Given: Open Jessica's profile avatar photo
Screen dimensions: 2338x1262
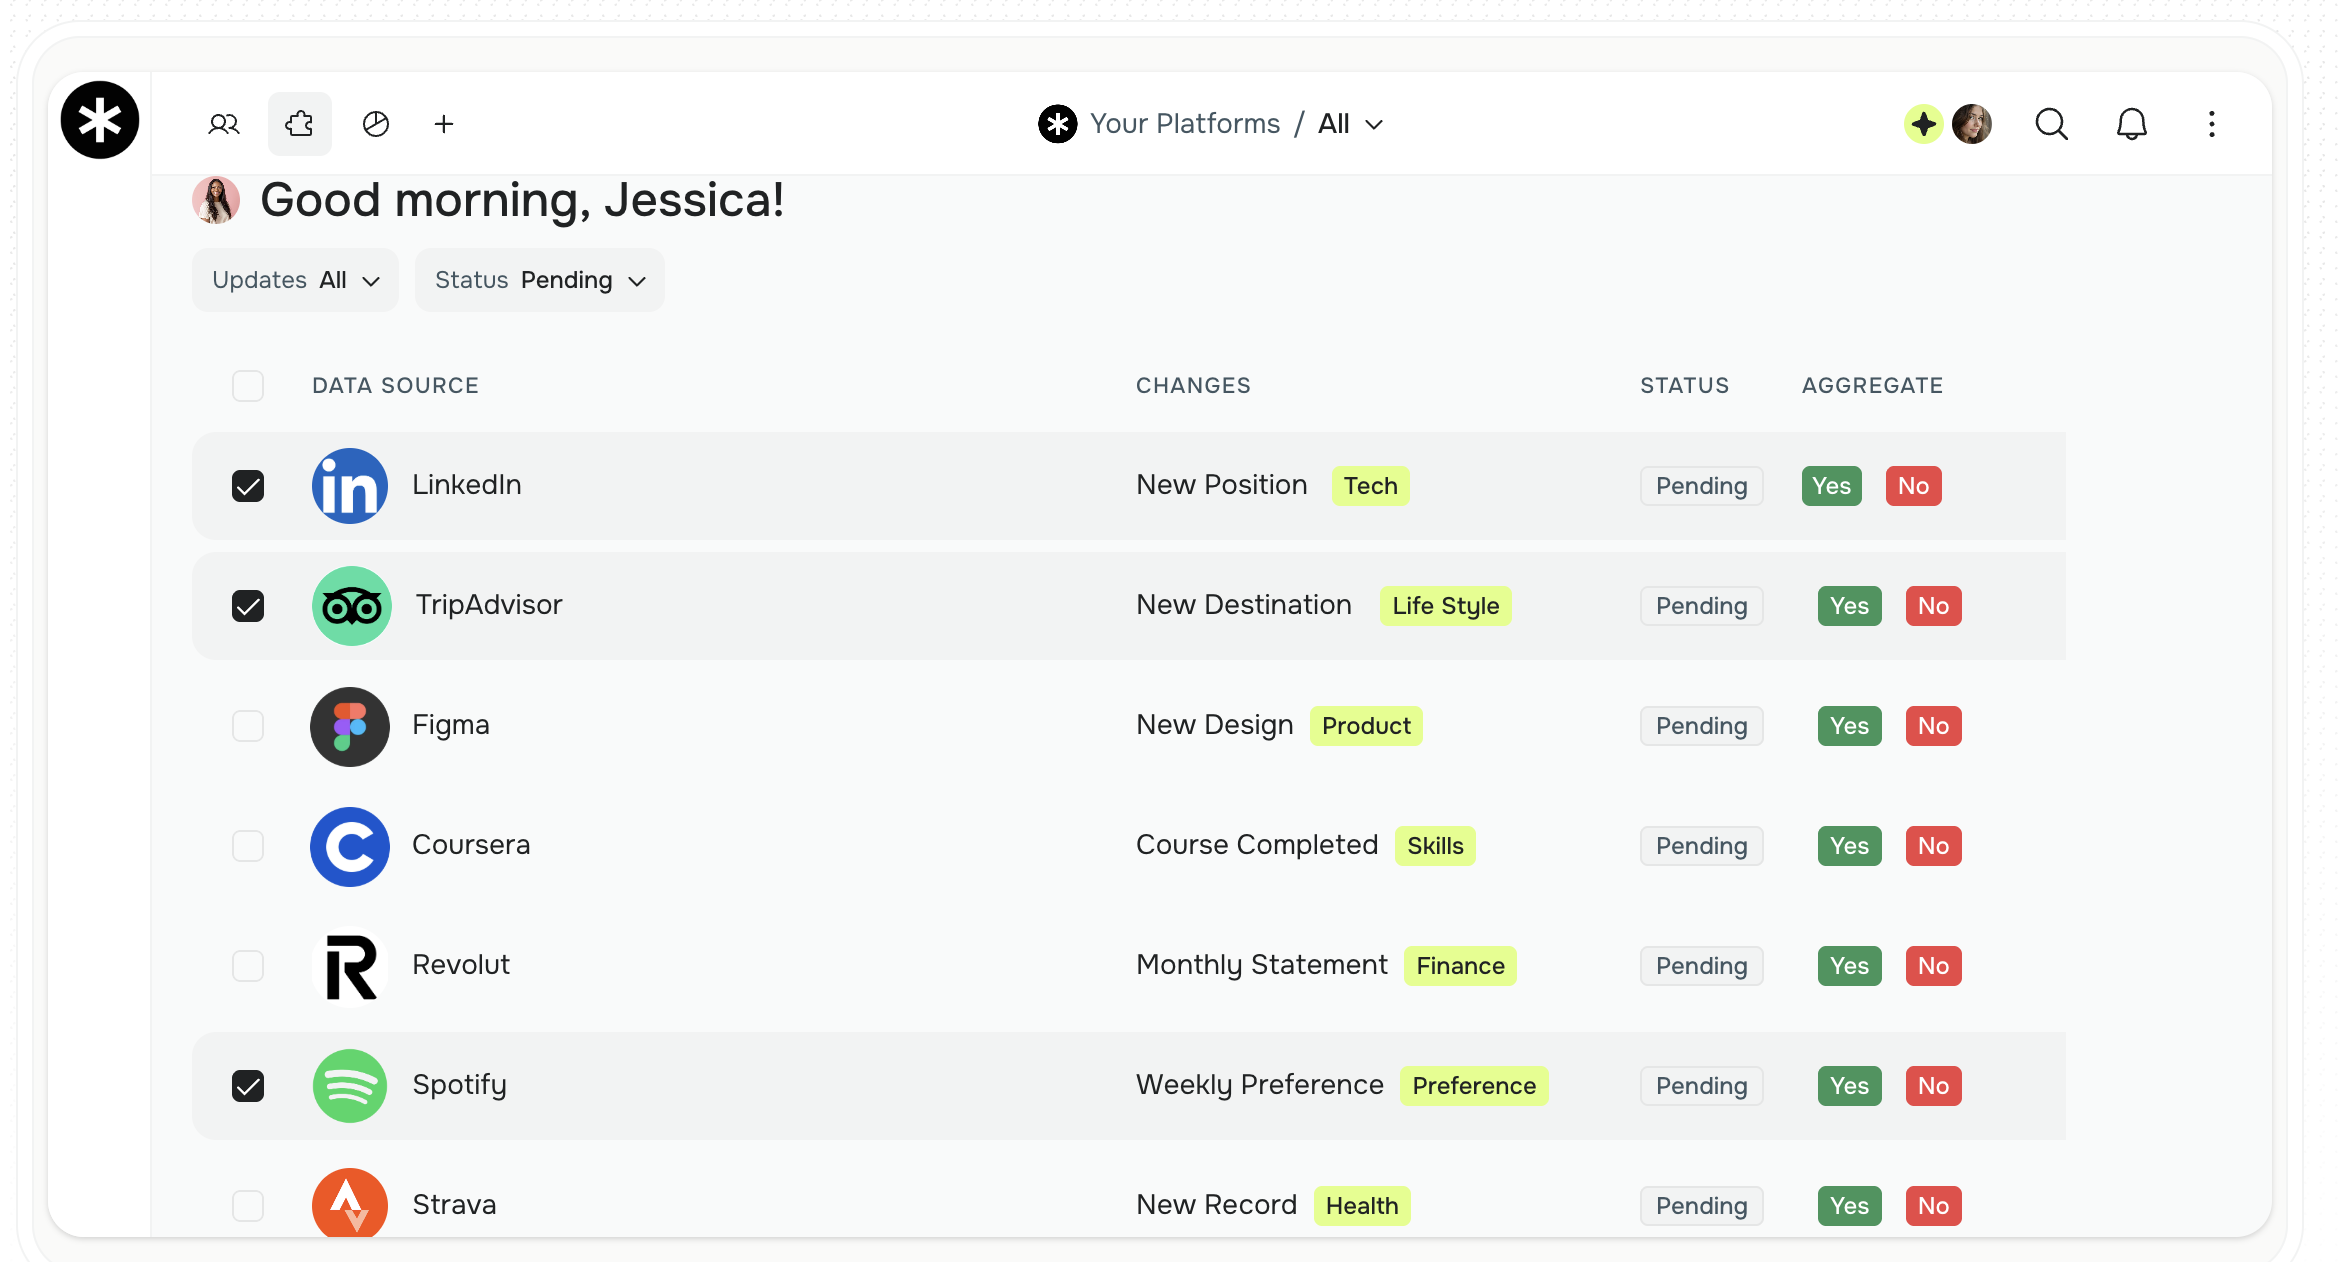Looking at the screenshot, I should click(x=1971, y=123).
